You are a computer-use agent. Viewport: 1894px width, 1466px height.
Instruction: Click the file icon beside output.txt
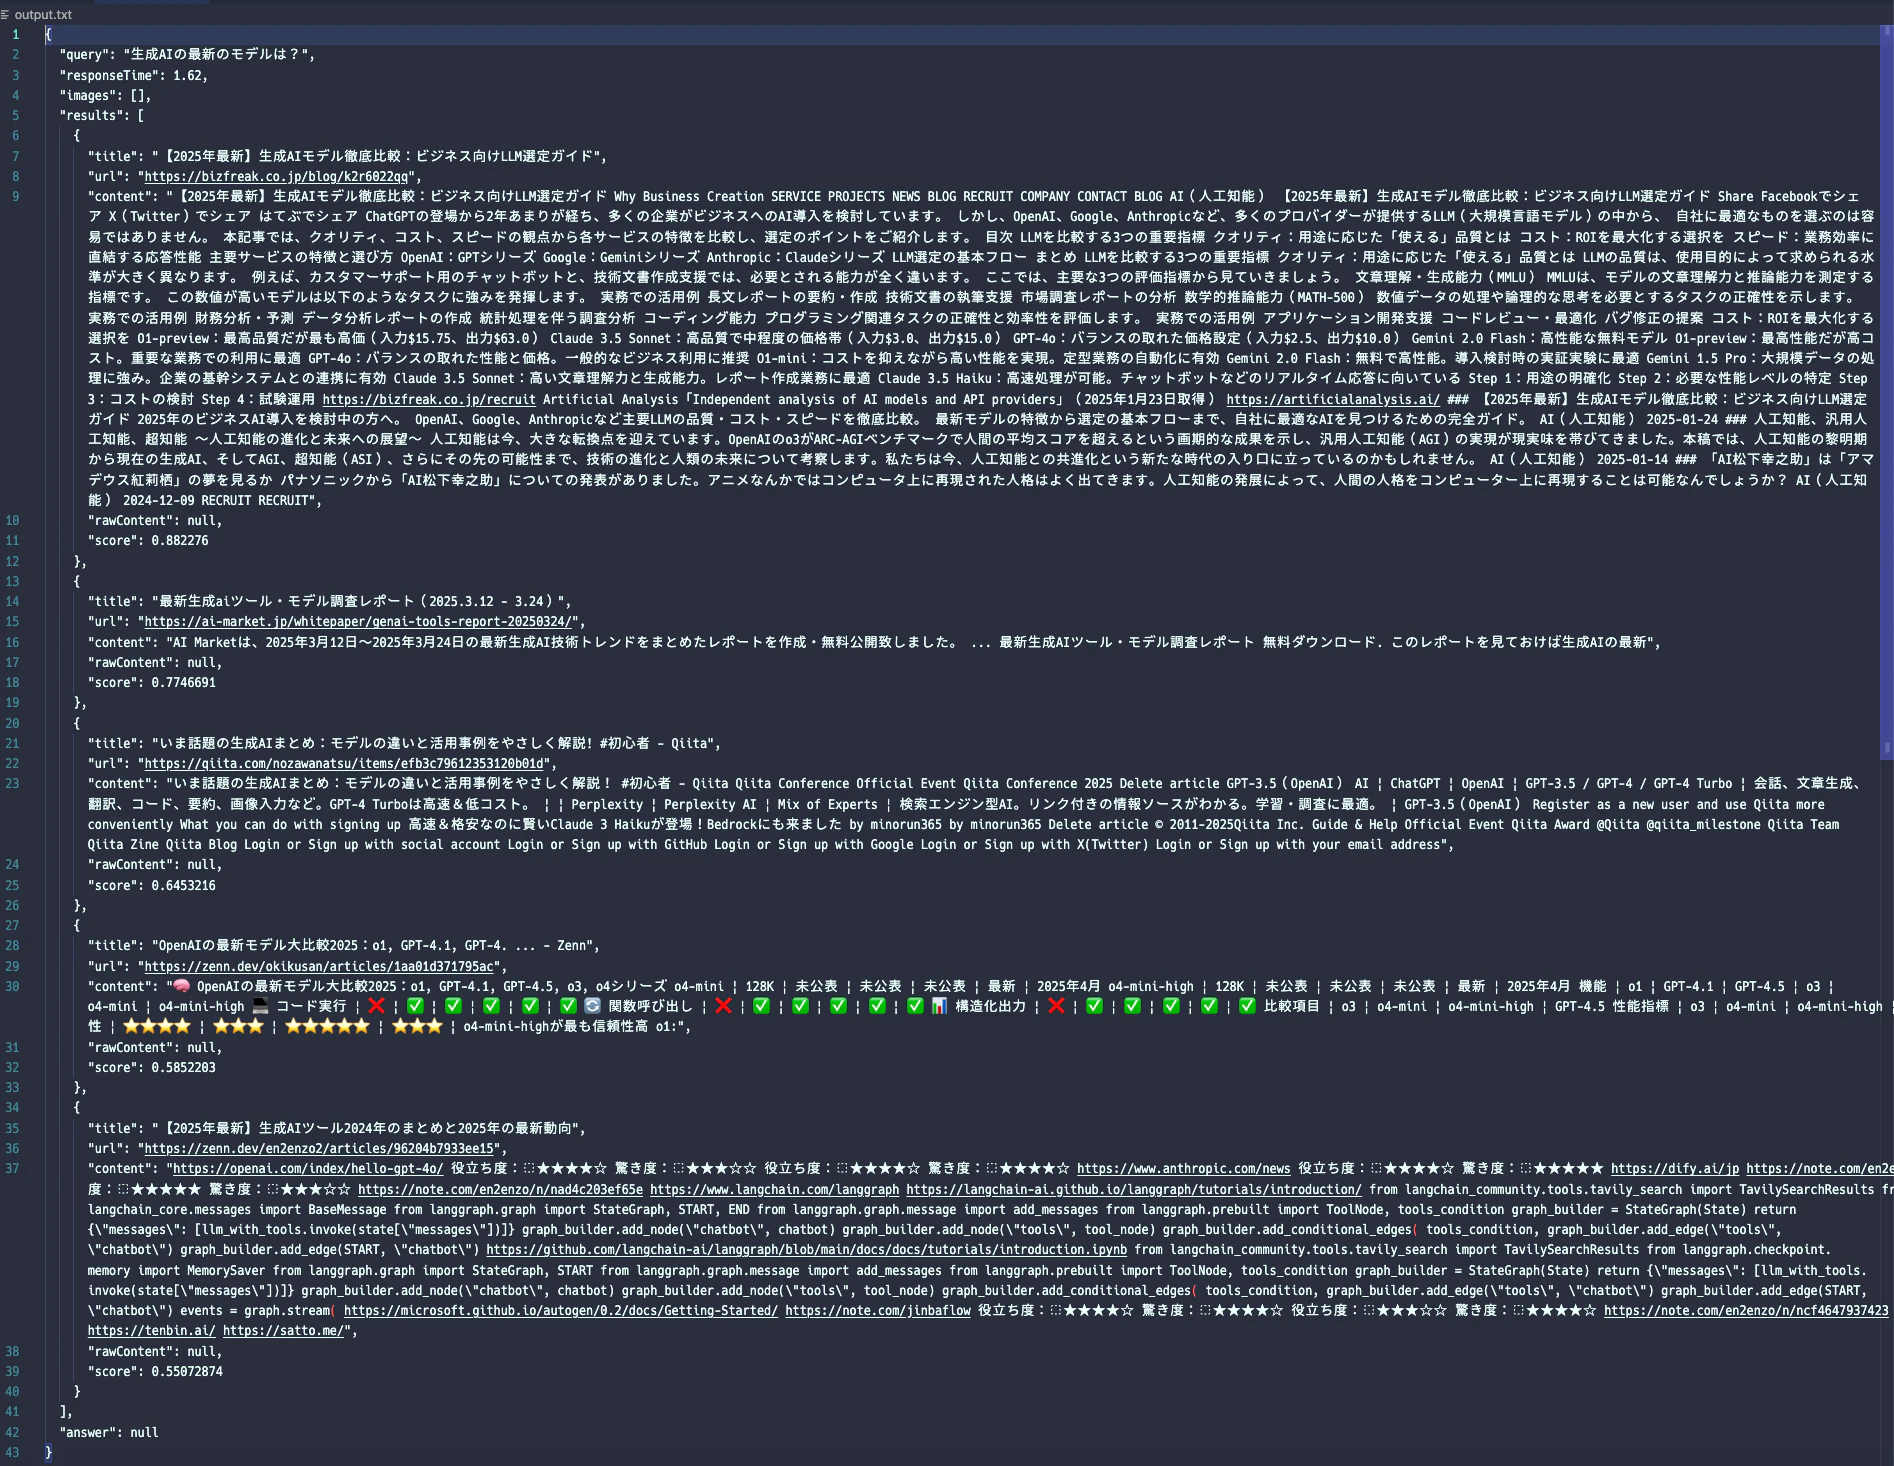tap(6, 15)
